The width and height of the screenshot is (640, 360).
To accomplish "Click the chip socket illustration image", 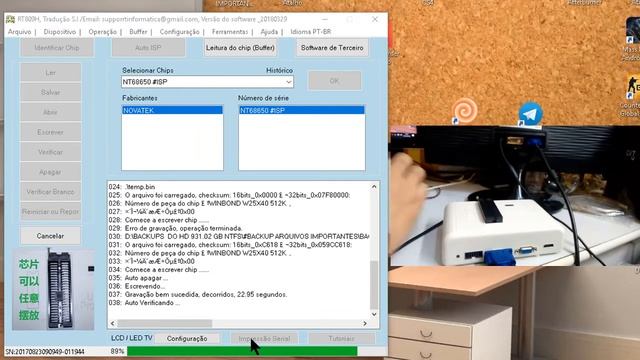I will tap(53, 289).
